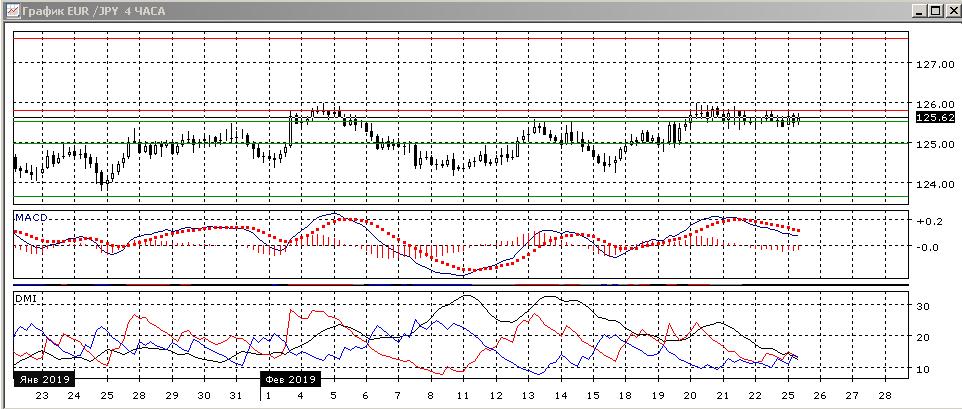Click the +0.2 MACD scale label
This screenshot has height=409, width=962.
(x=929, y=221)
